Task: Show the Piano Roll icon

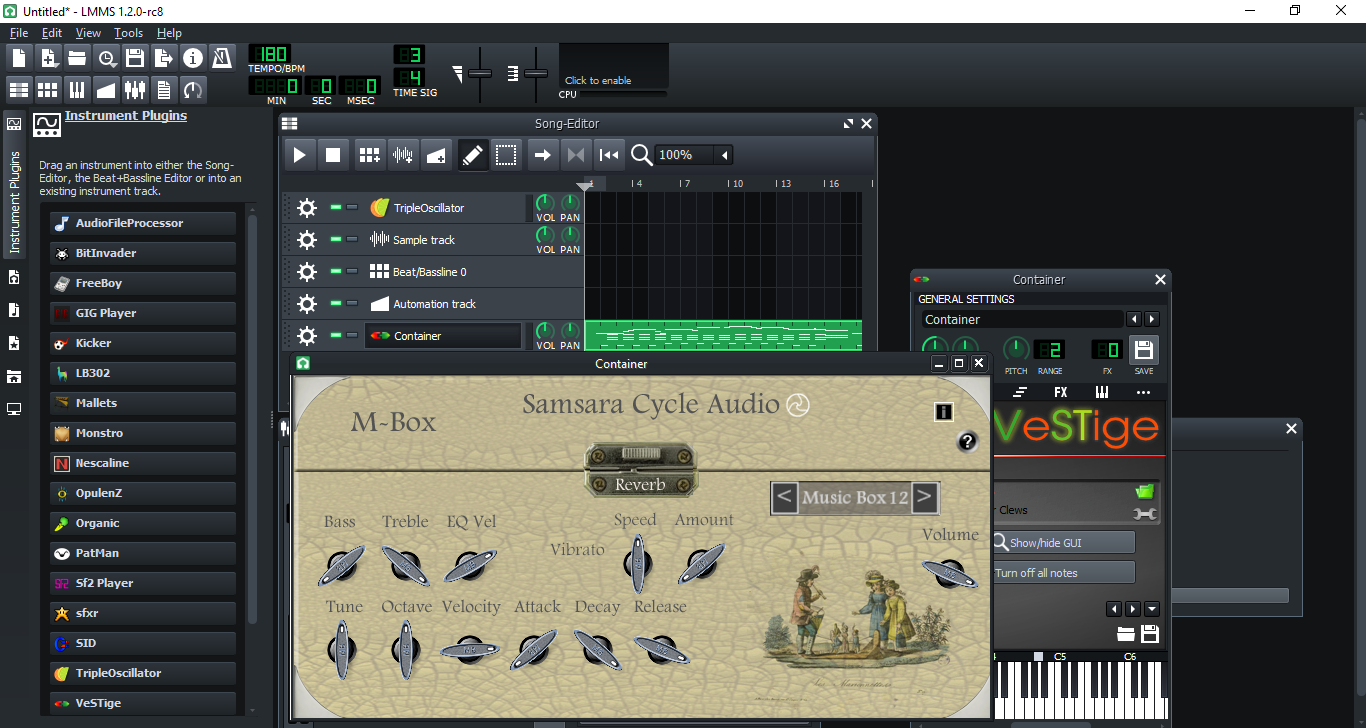Action: pos(77,89)
